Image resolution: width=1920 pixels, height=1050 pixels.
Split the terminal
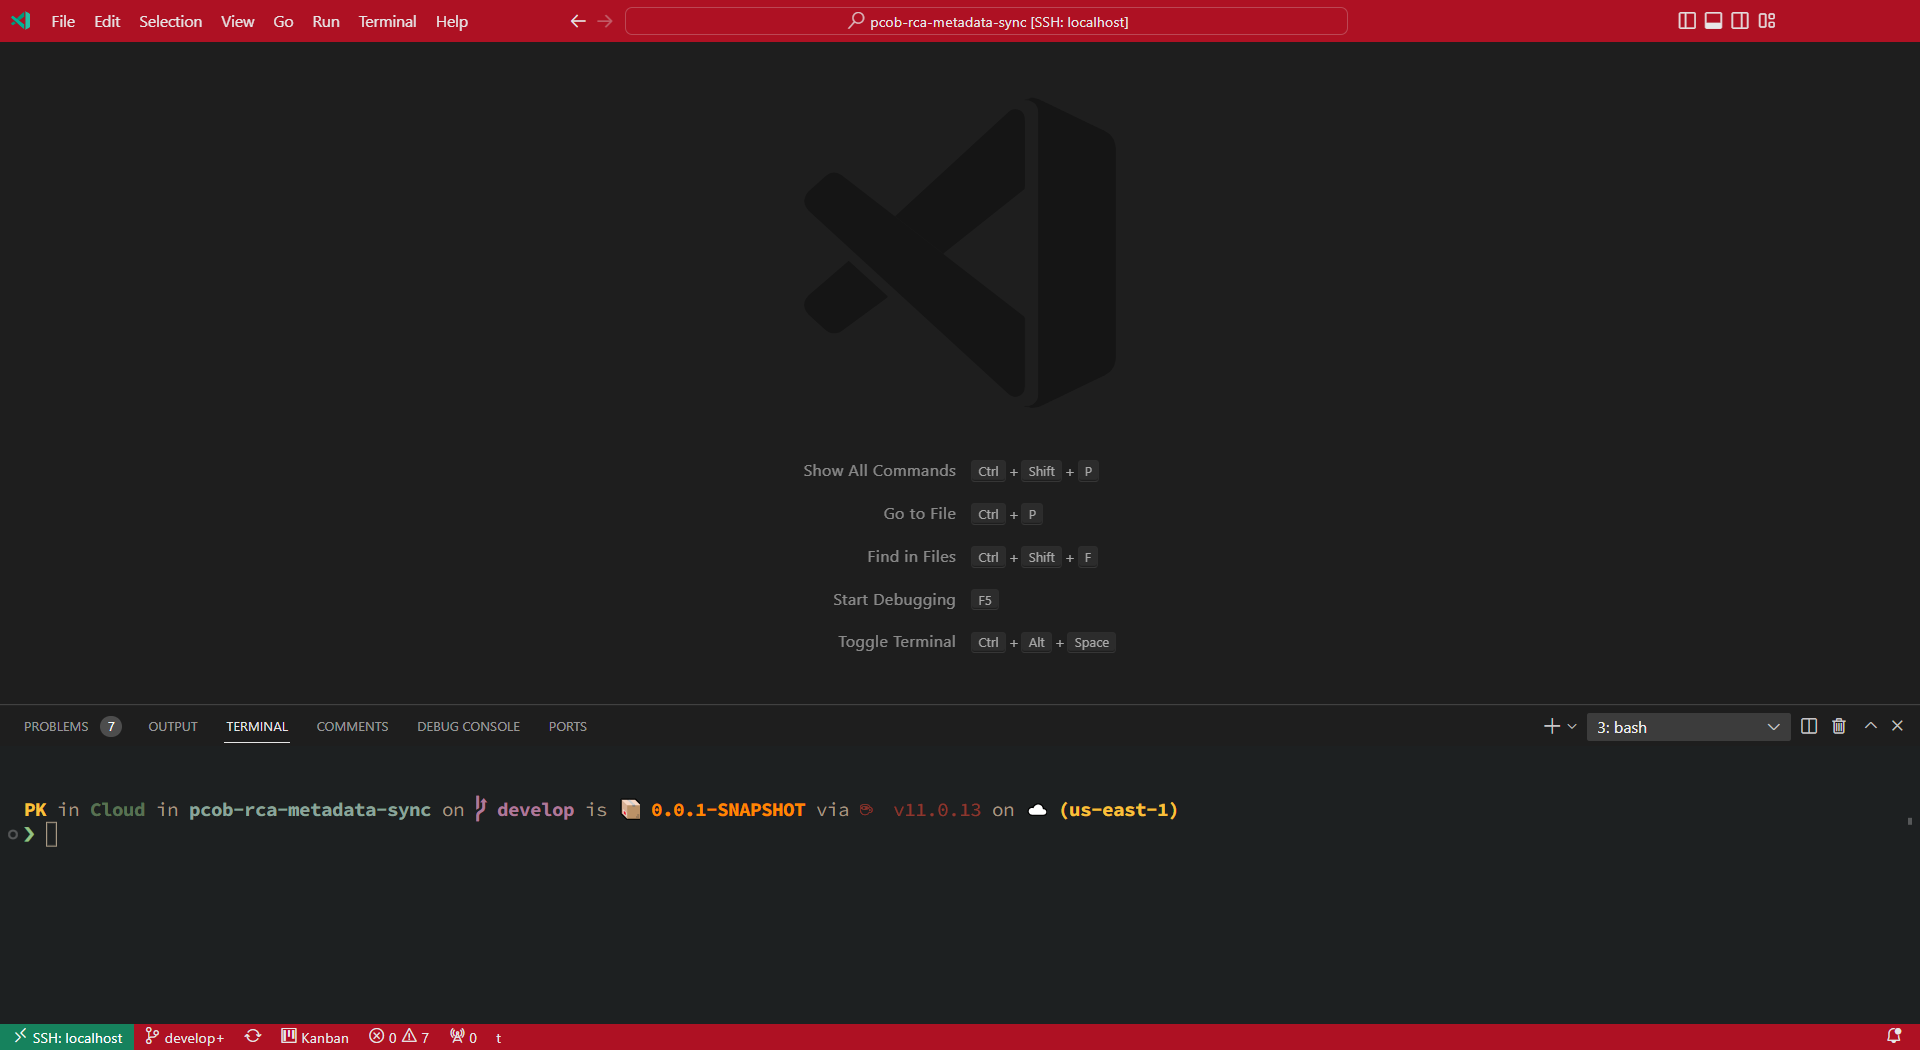point(1809,726)
